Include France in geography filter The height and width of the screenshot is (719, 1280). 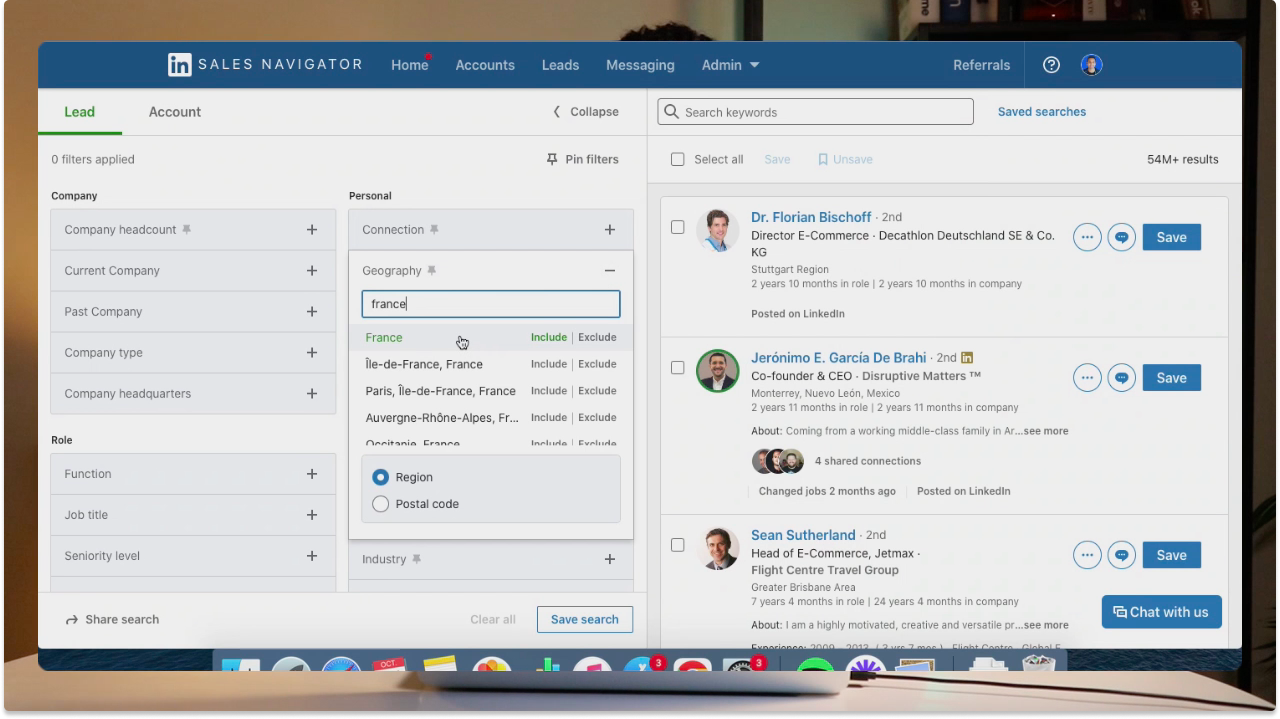pos(548,337)
